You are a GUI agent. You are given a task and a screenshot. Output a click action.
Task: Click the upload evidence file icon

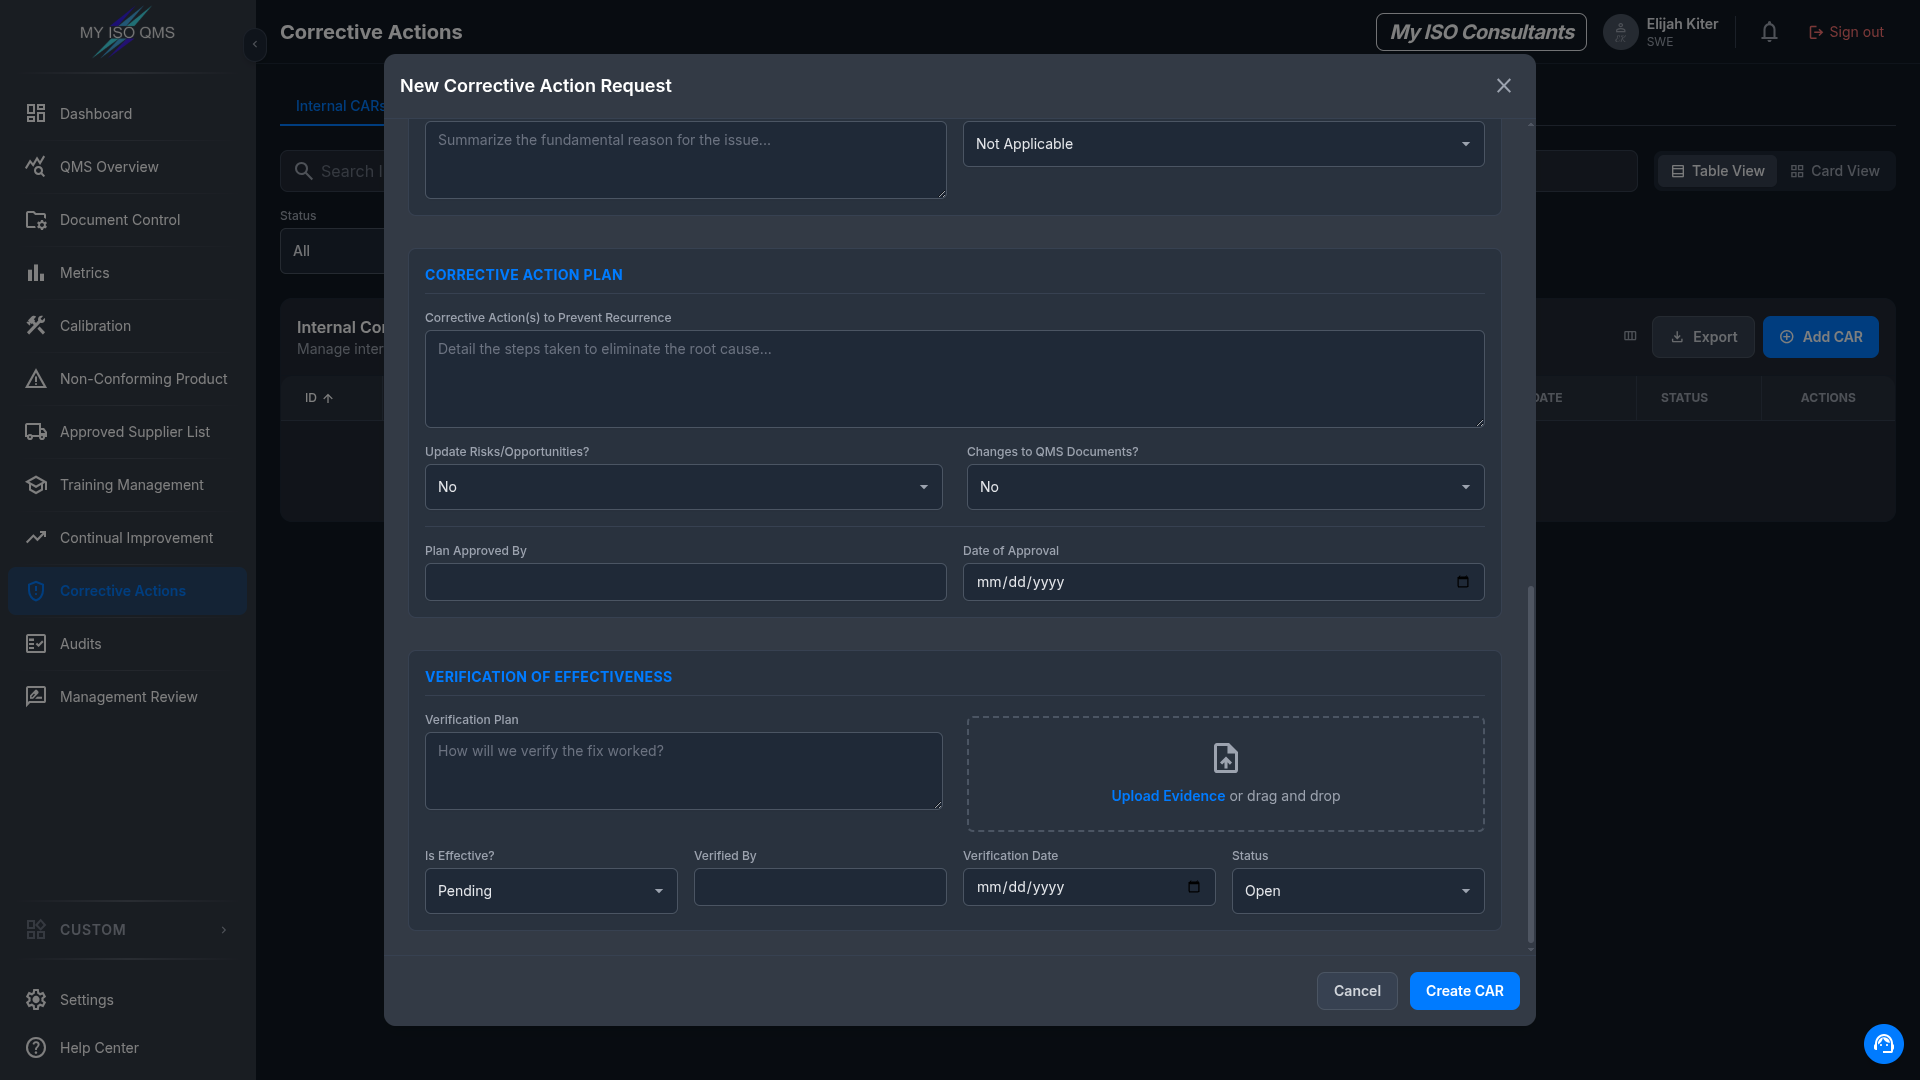click(x=1225, y=758)
